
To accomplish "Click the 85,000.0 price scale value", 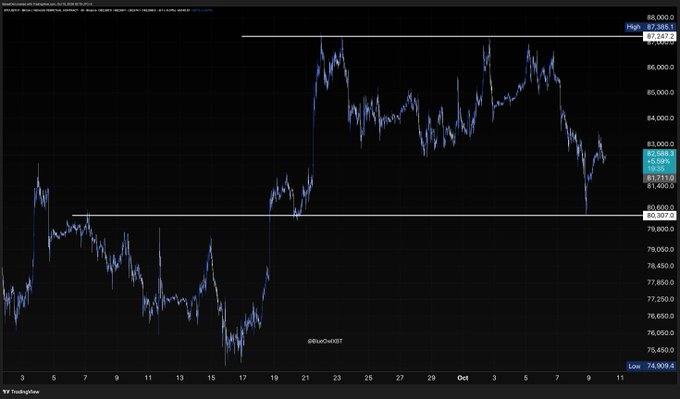I will click(x=660, y=92).
